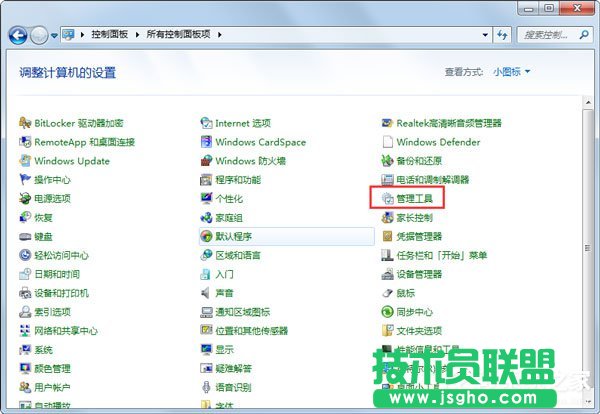600x414 pixels.
Task: Open the 用户帐户 link
Action: (52, 387)
